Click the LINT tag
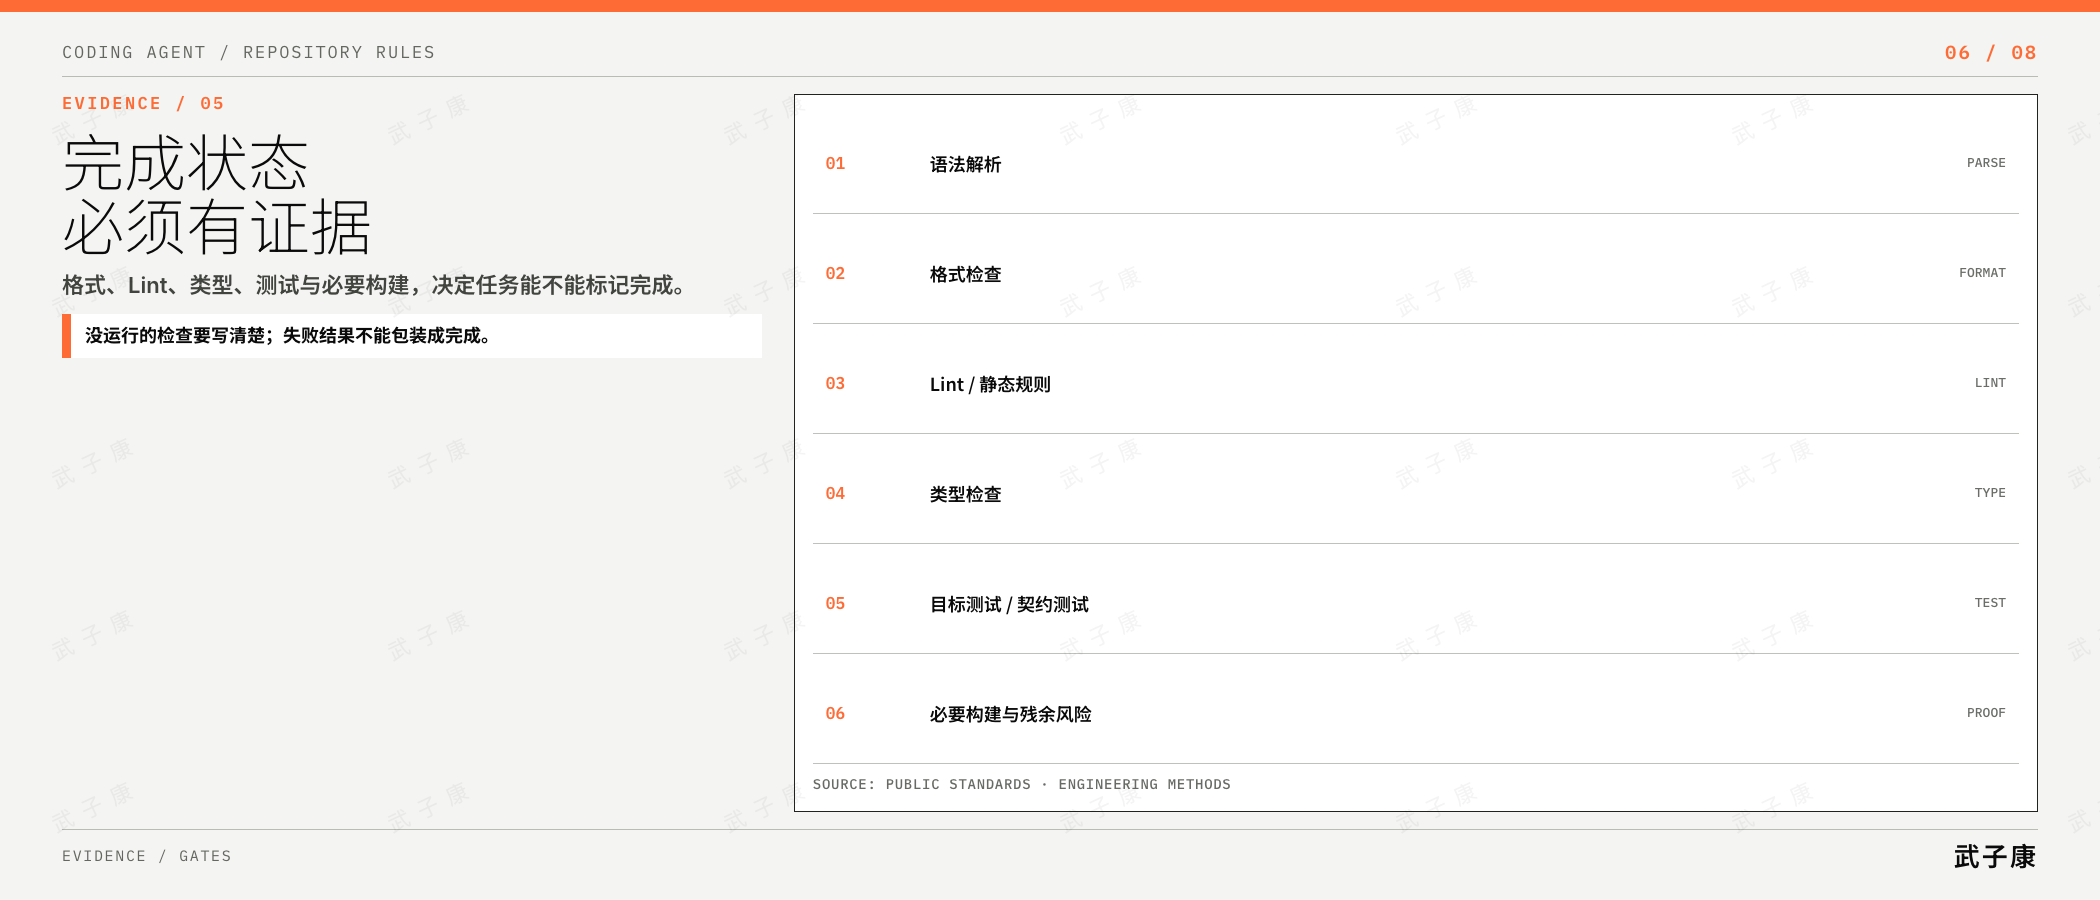2100x900 pixels. click(x=1990, y=383)
